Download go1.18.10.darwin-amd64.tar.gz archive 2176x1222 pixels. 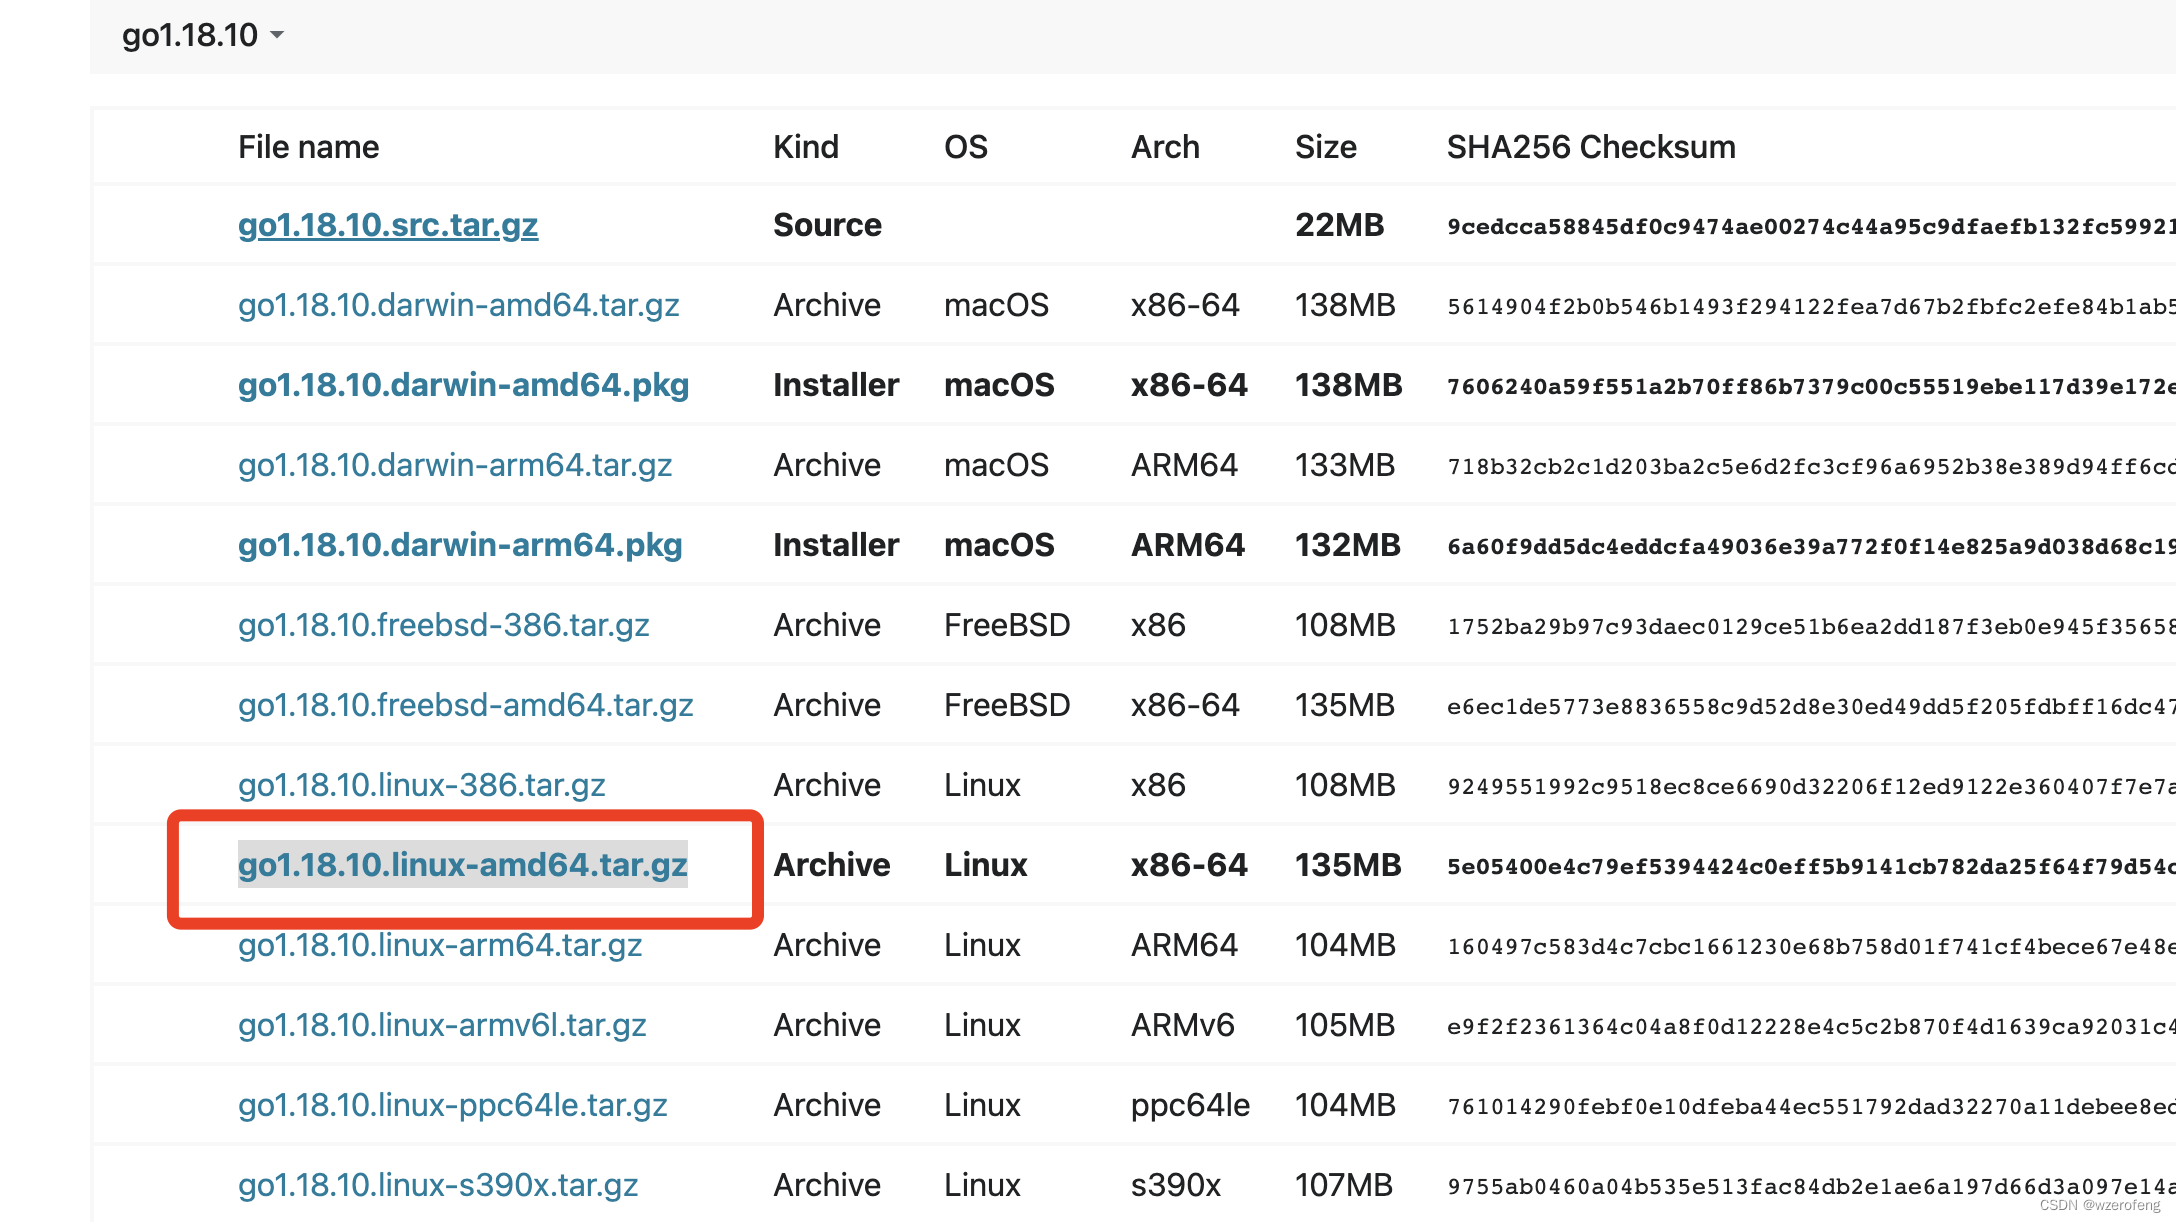click(x=459, y=305)
